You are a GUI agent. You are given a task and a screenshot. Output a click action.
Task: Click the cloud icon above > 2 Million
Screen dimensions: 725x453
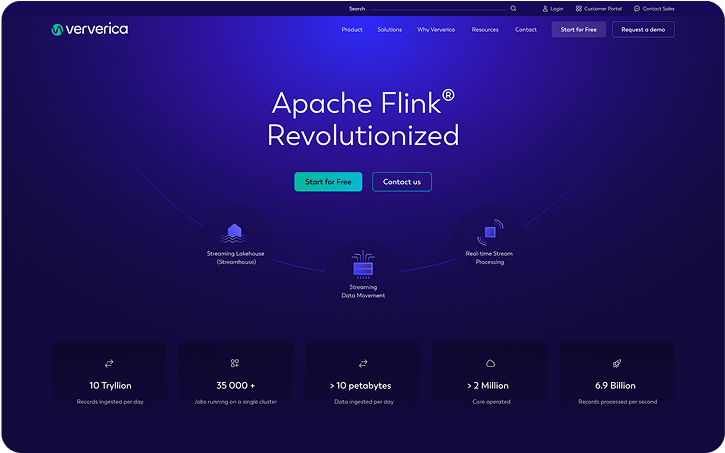(491, 364)
